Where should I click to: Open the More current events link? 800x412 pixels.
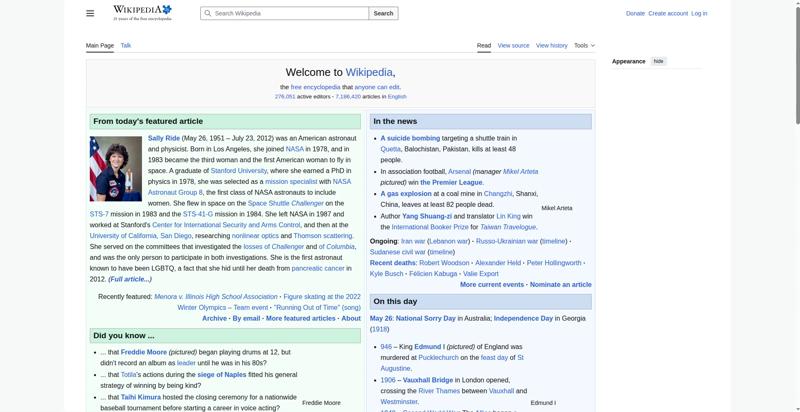coord(492,285)
